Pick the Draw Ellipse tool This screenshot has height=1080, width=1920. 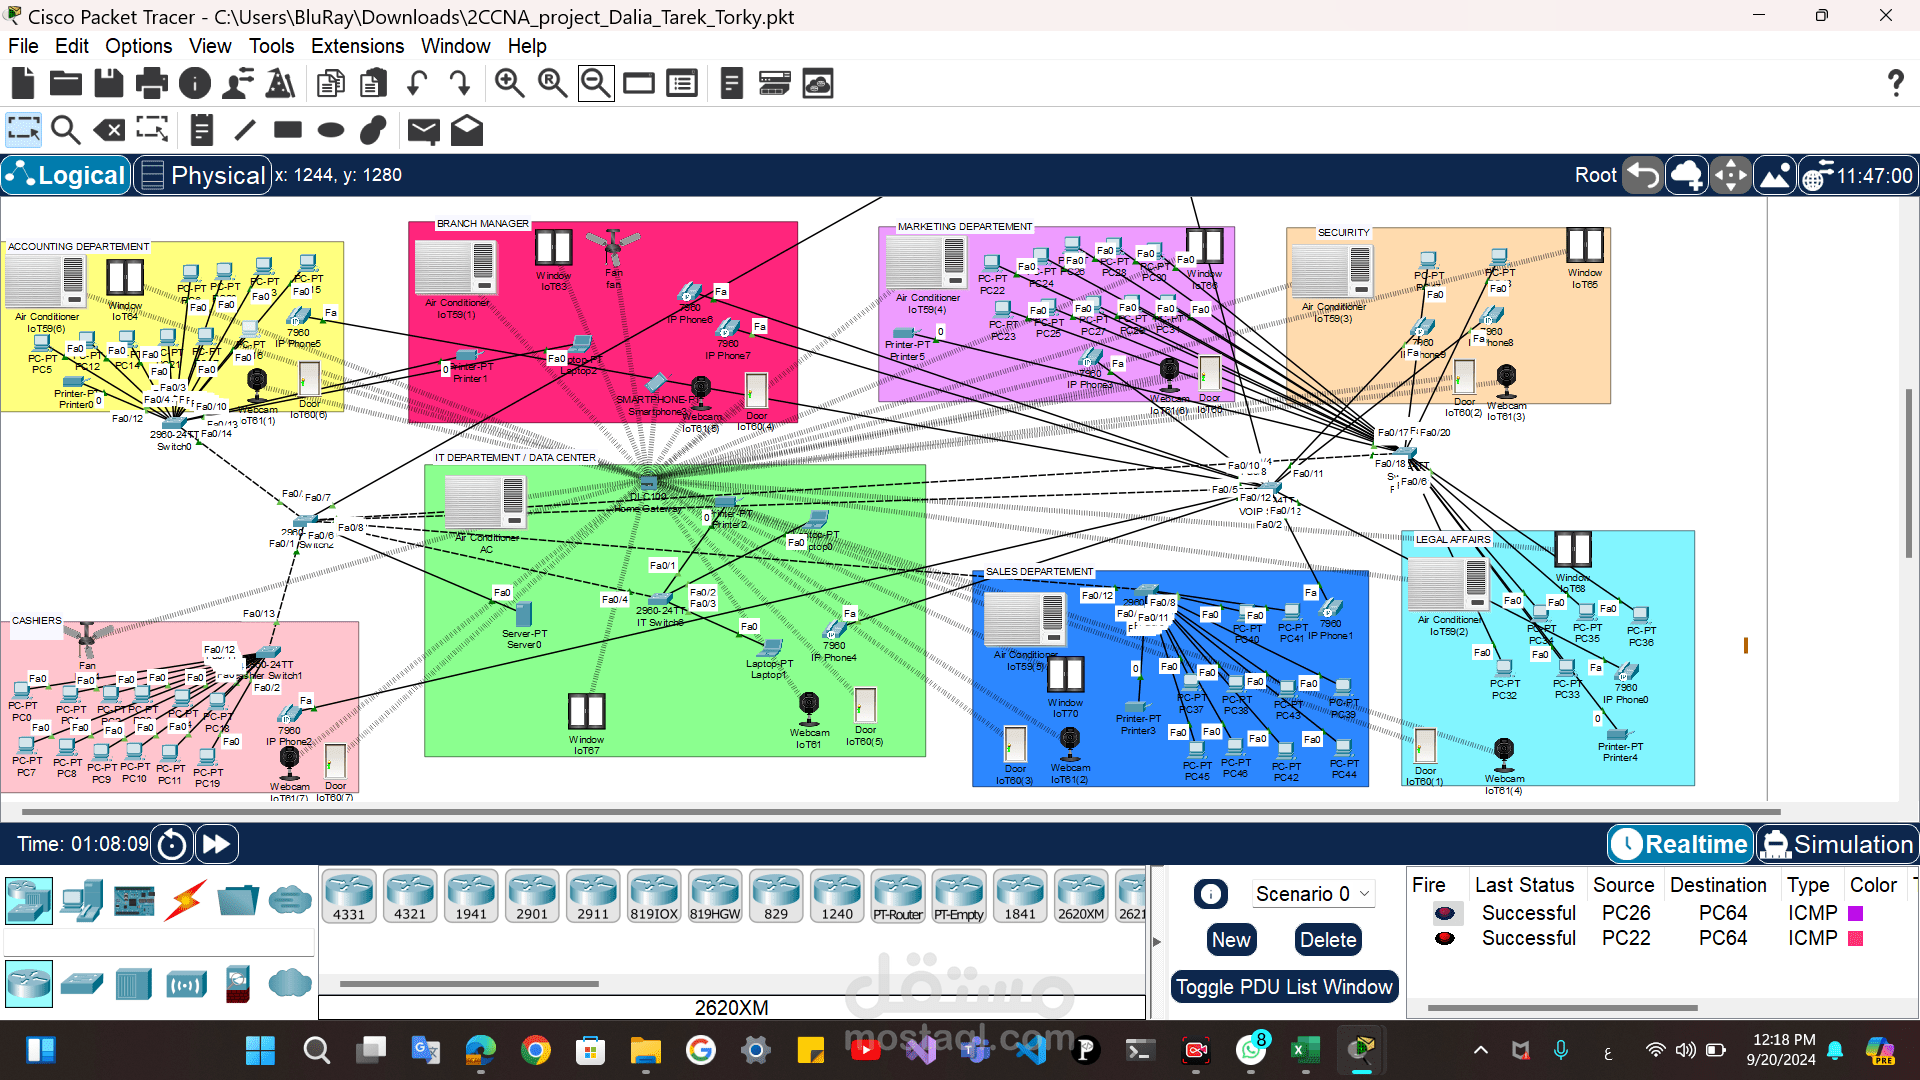[x=331, y=130]
